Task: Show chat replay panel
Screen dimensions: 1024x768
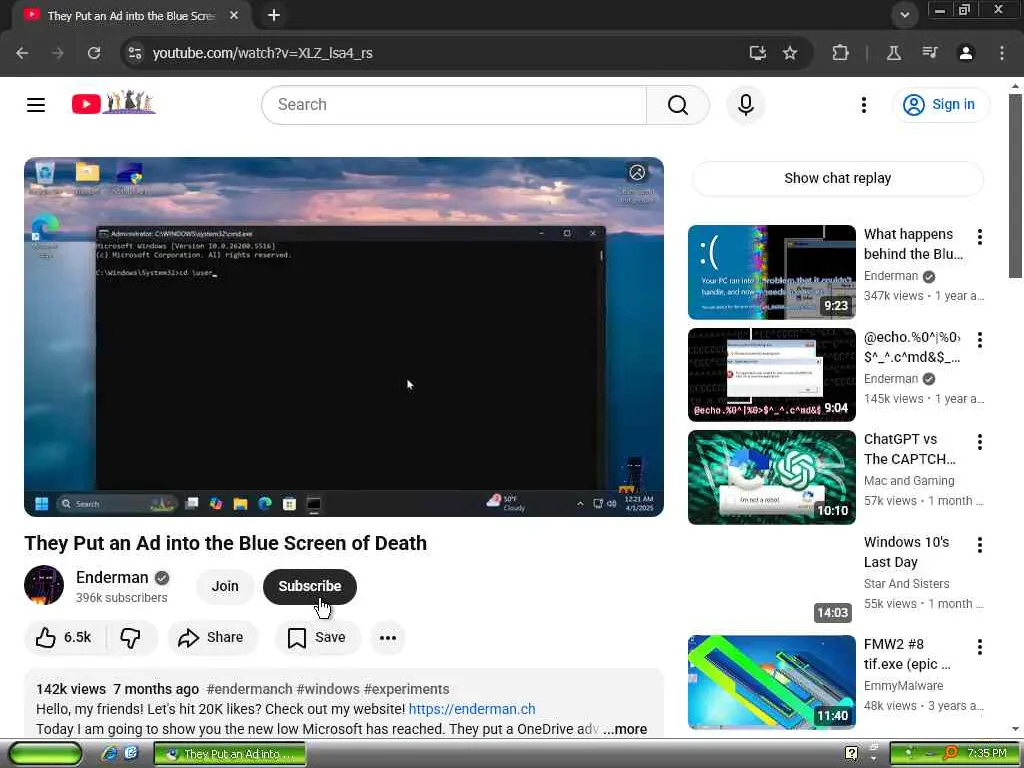Action: click(x=837, y=178)
